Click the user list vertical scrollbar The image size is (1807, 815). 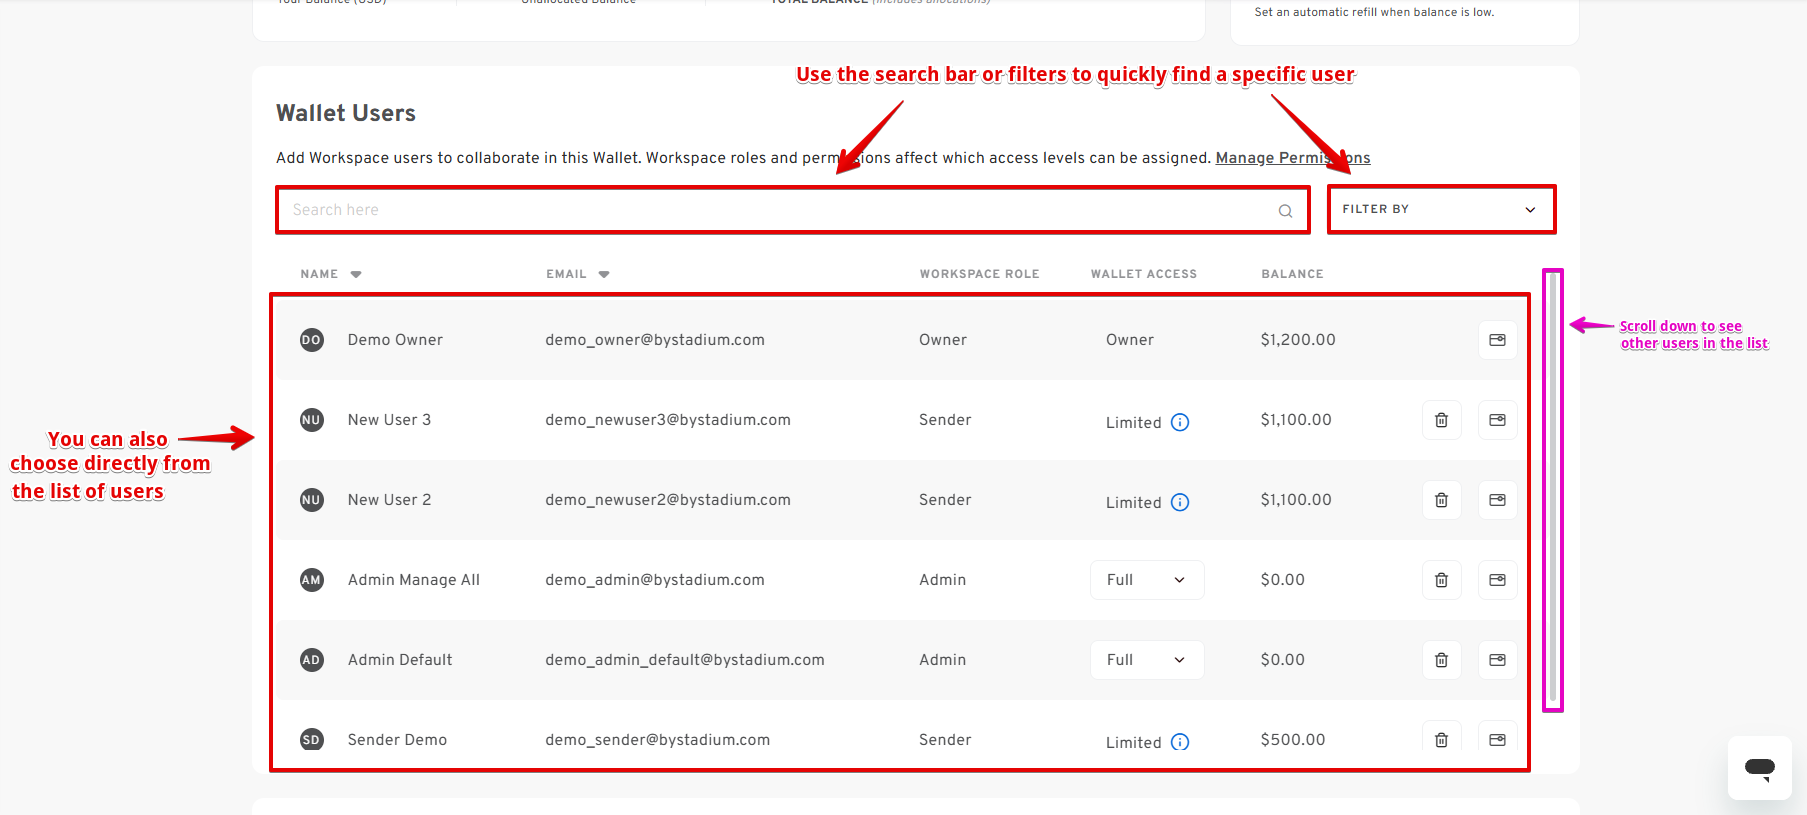point(1552,488)
